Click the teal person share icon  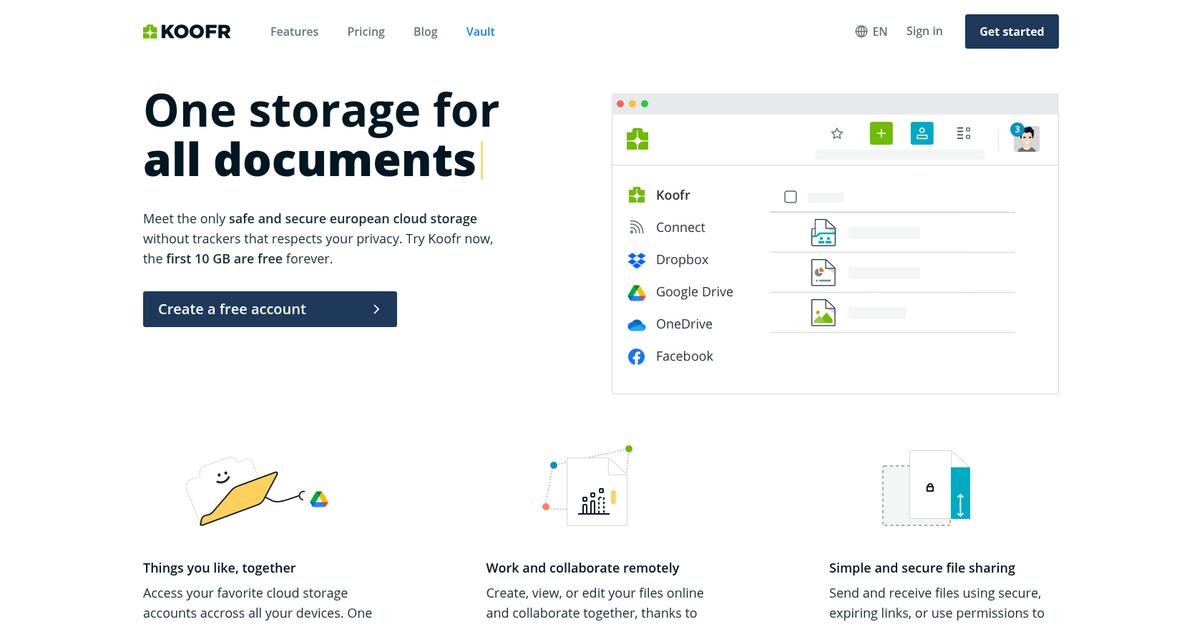point(922,133)
